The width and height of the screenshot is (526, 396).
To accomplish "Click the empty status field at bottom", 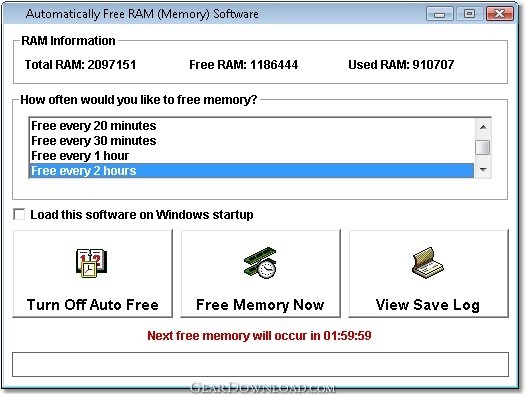I will point(260,364).
